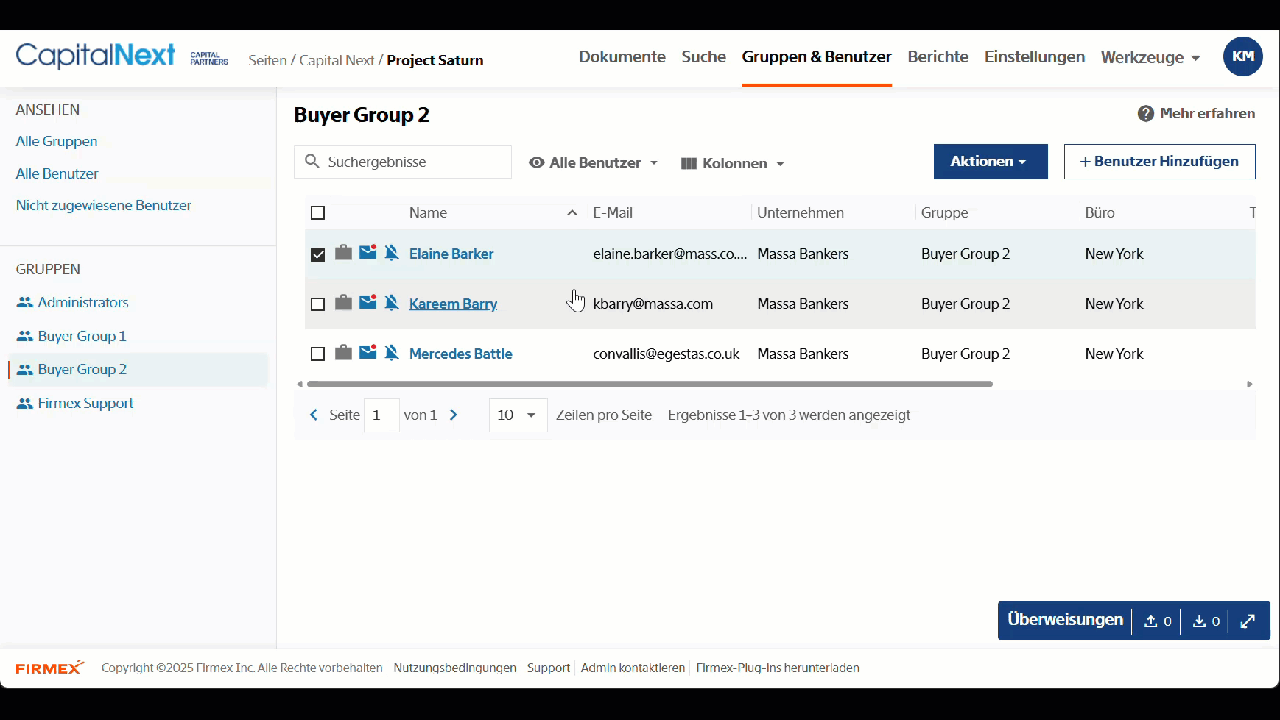Open the Kolonnen columns dropdown
This screenshot has width=1280, height=720.
coord(732,163)
